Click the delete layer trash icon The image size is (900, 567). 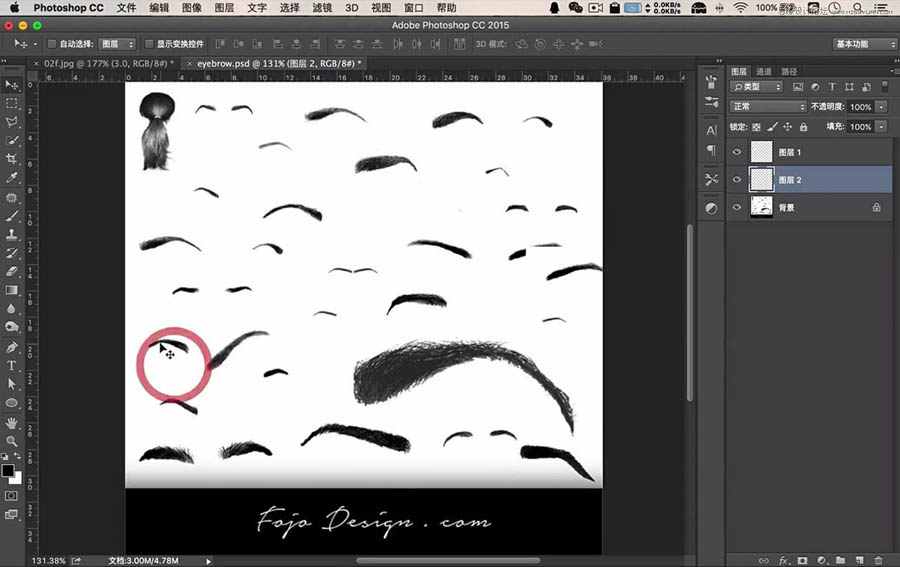pyautogui.click(x=878, y=560)
